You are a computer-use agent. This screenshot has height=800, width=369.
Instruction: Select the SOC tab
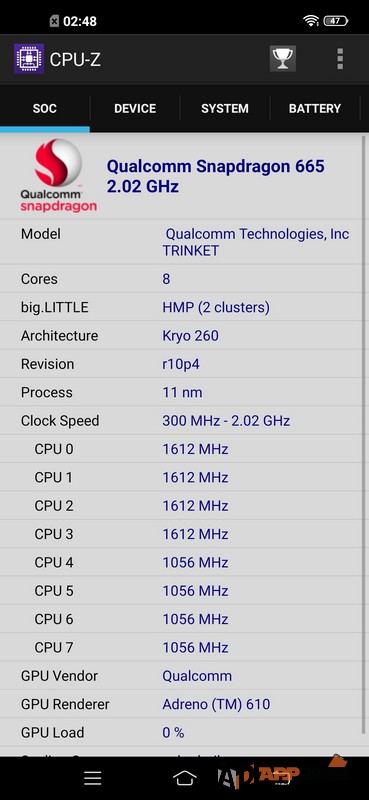[45, 108]
